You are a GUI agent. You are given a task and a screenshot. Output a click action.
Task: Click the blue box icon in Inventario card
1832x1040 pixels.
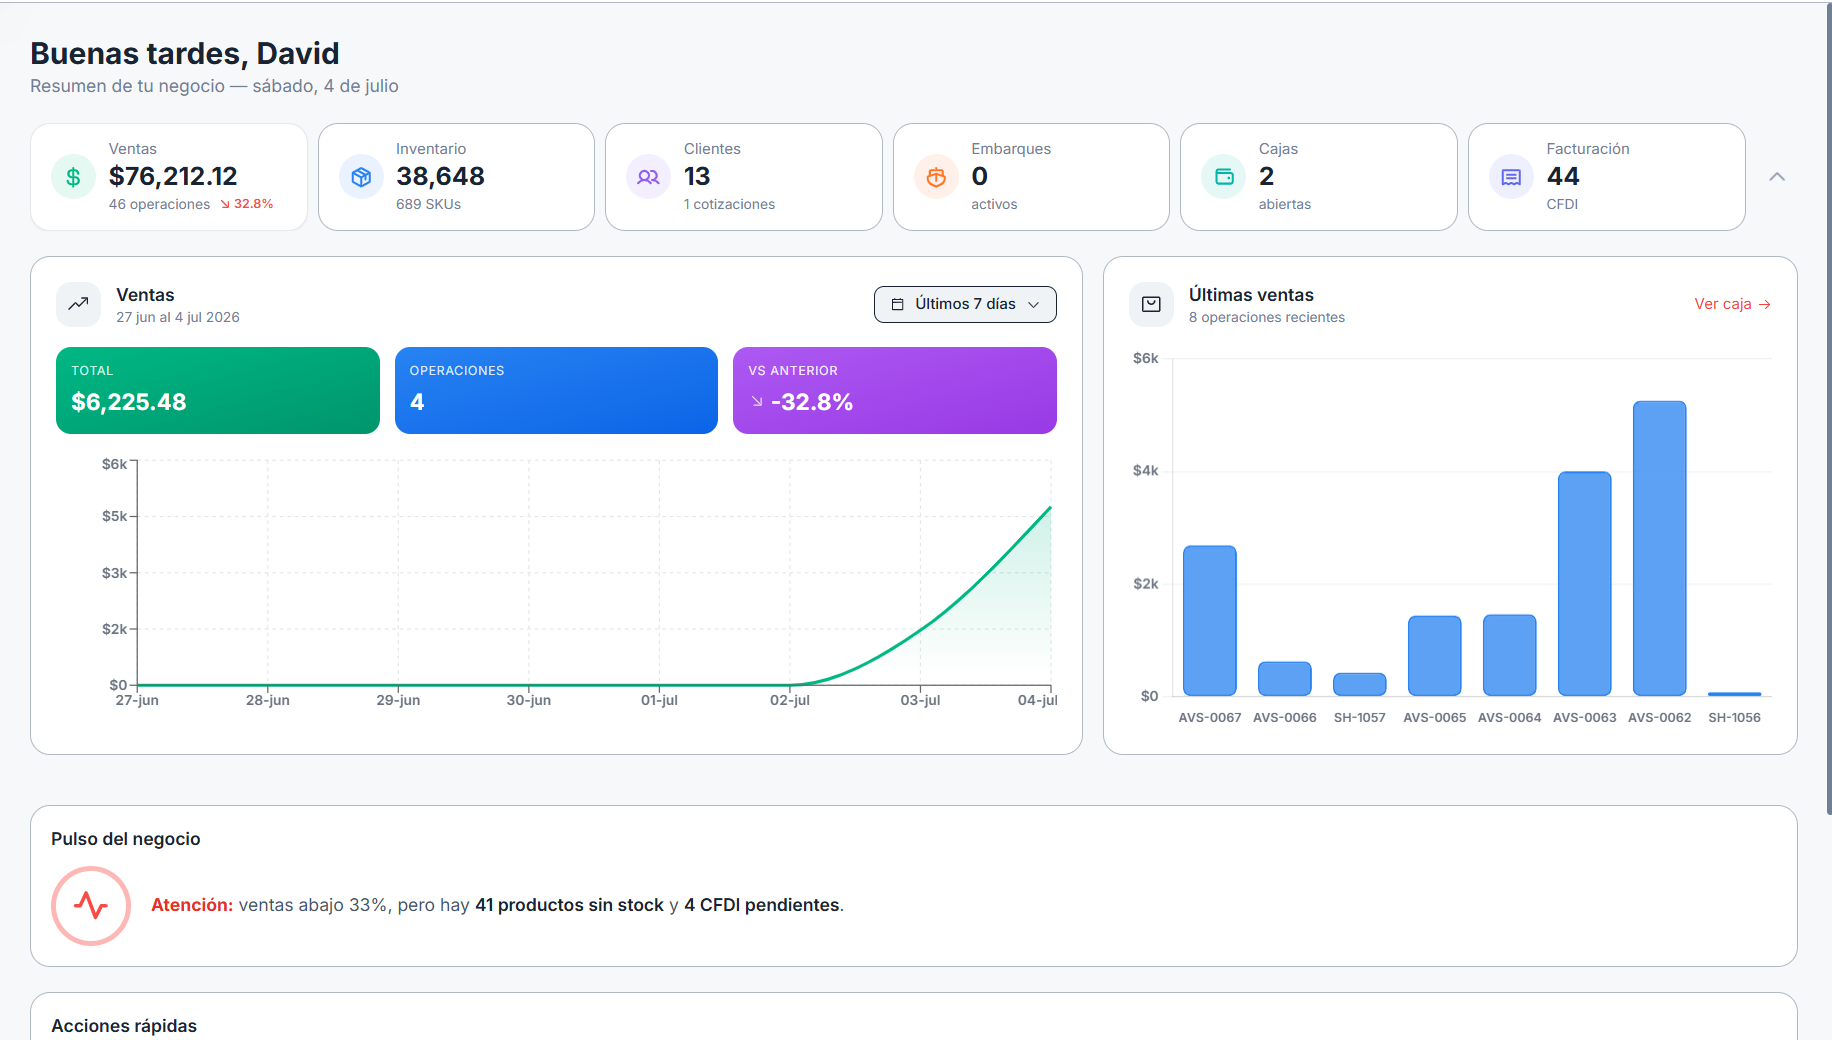point(361,177)
